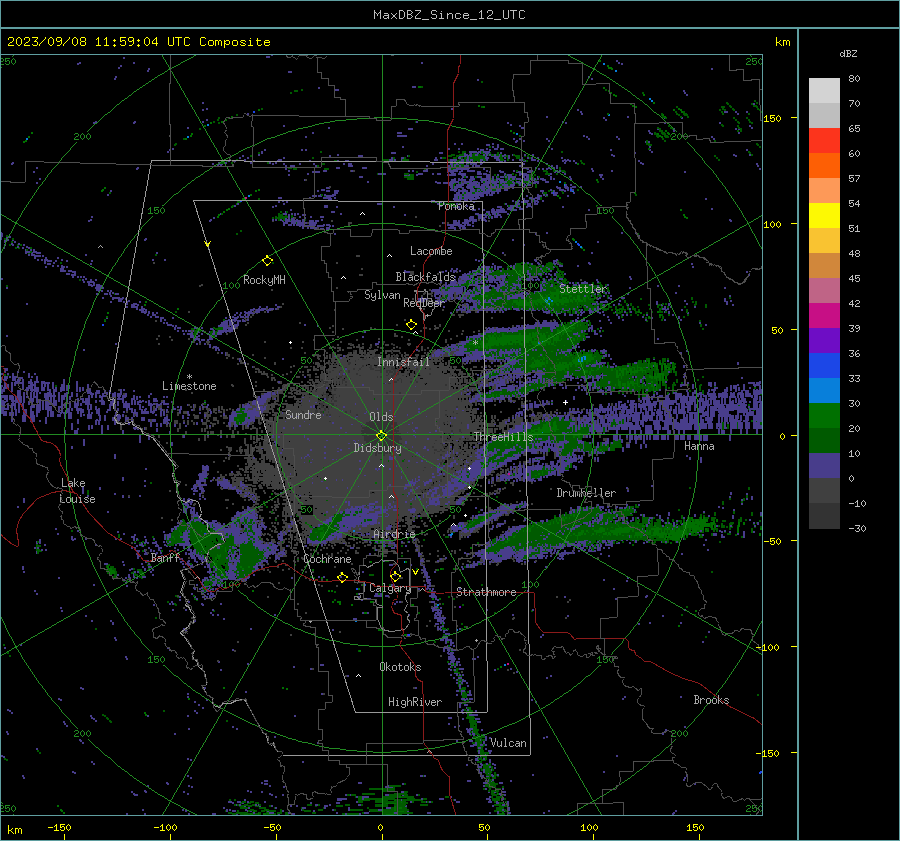This screenshot has width=900, height=841.
Task: Click the dBZ legend heading
Action: tap(848, 53)
